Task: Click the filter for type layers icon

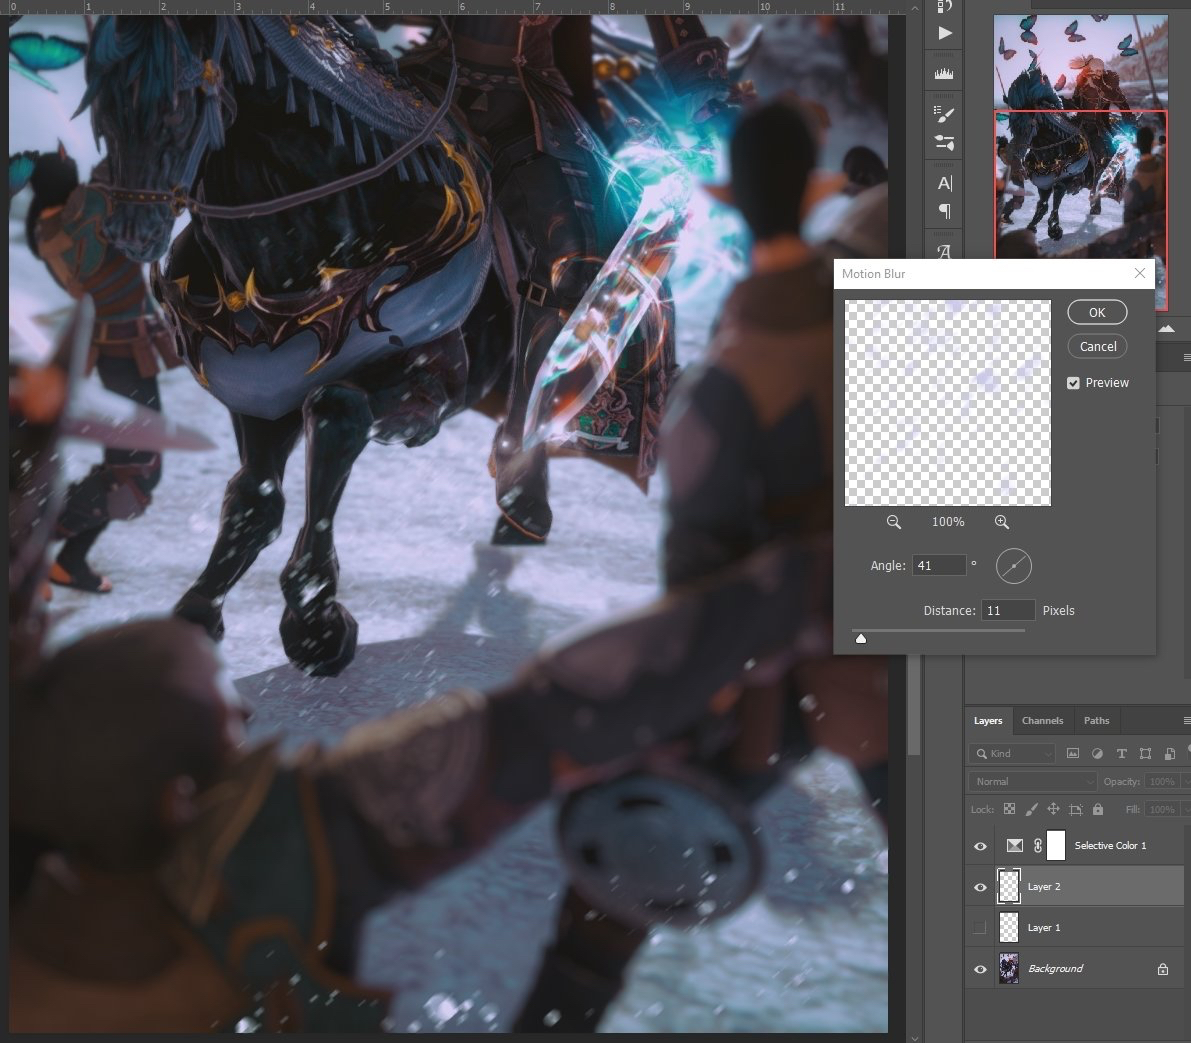Action: 1121,753
